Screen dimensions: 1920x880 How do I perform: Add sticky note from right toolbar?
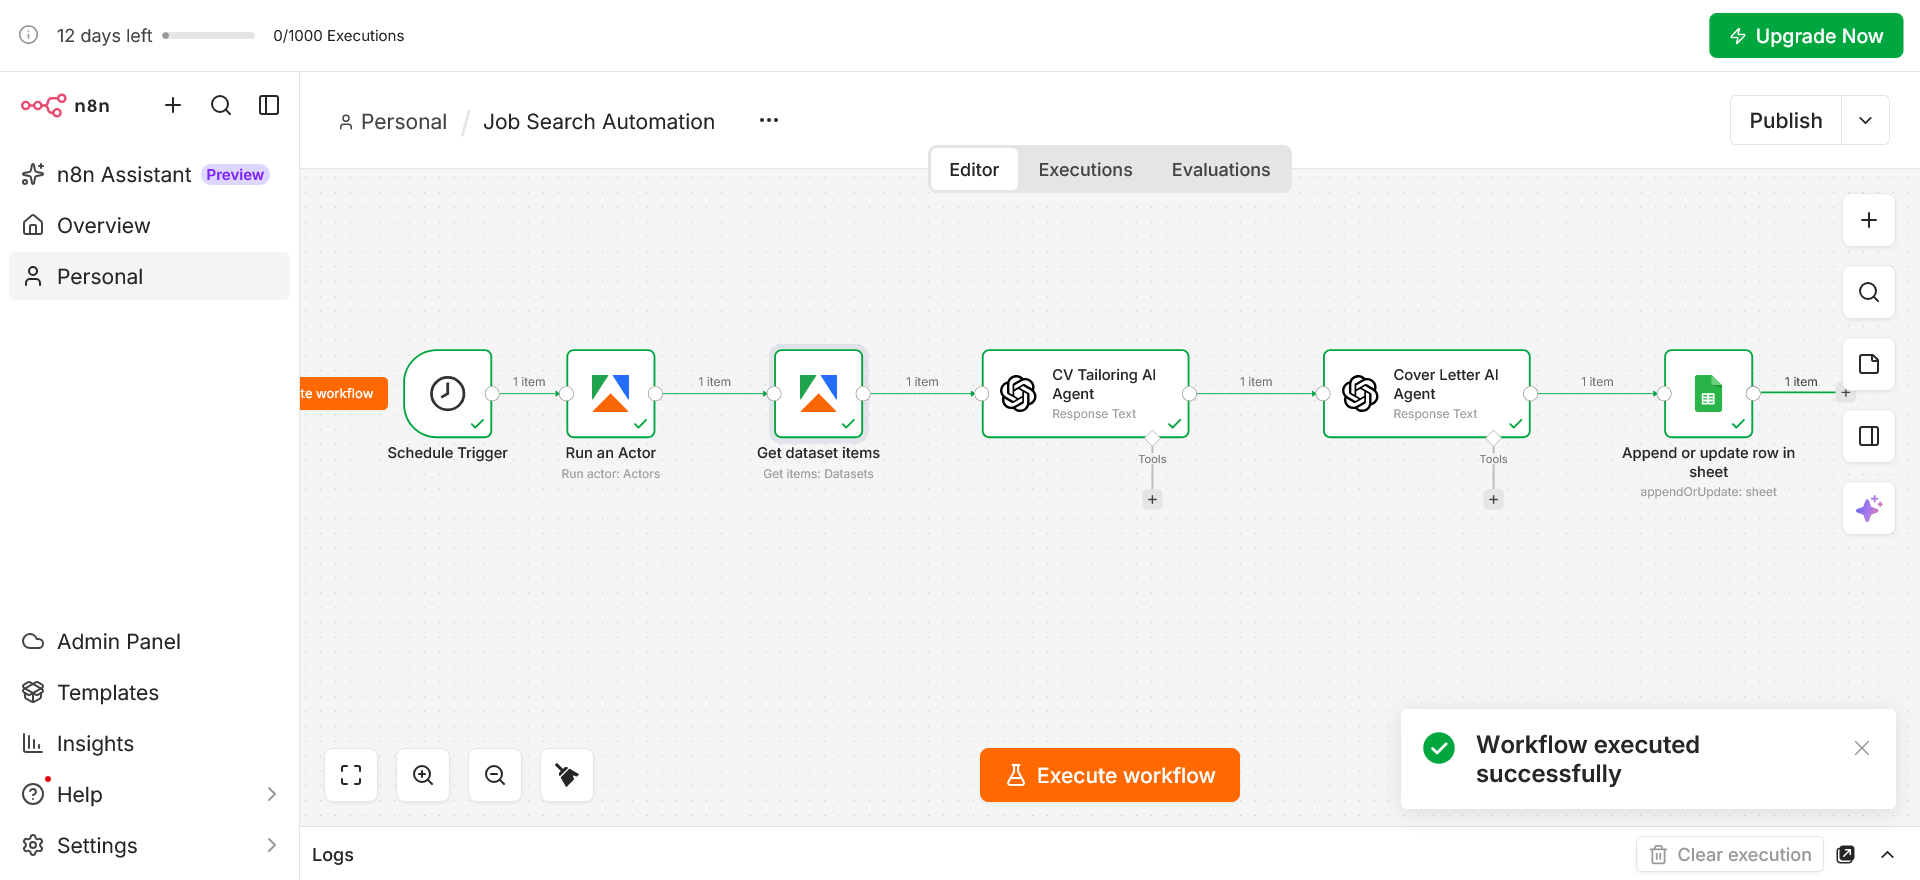1869,364
